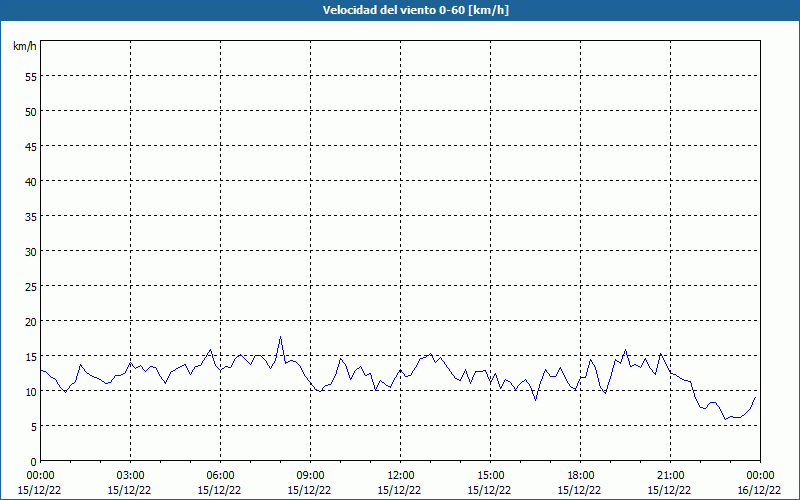Click the 35 y-axis value
This screenshot has height=500, width=800.
click(31, 216)
